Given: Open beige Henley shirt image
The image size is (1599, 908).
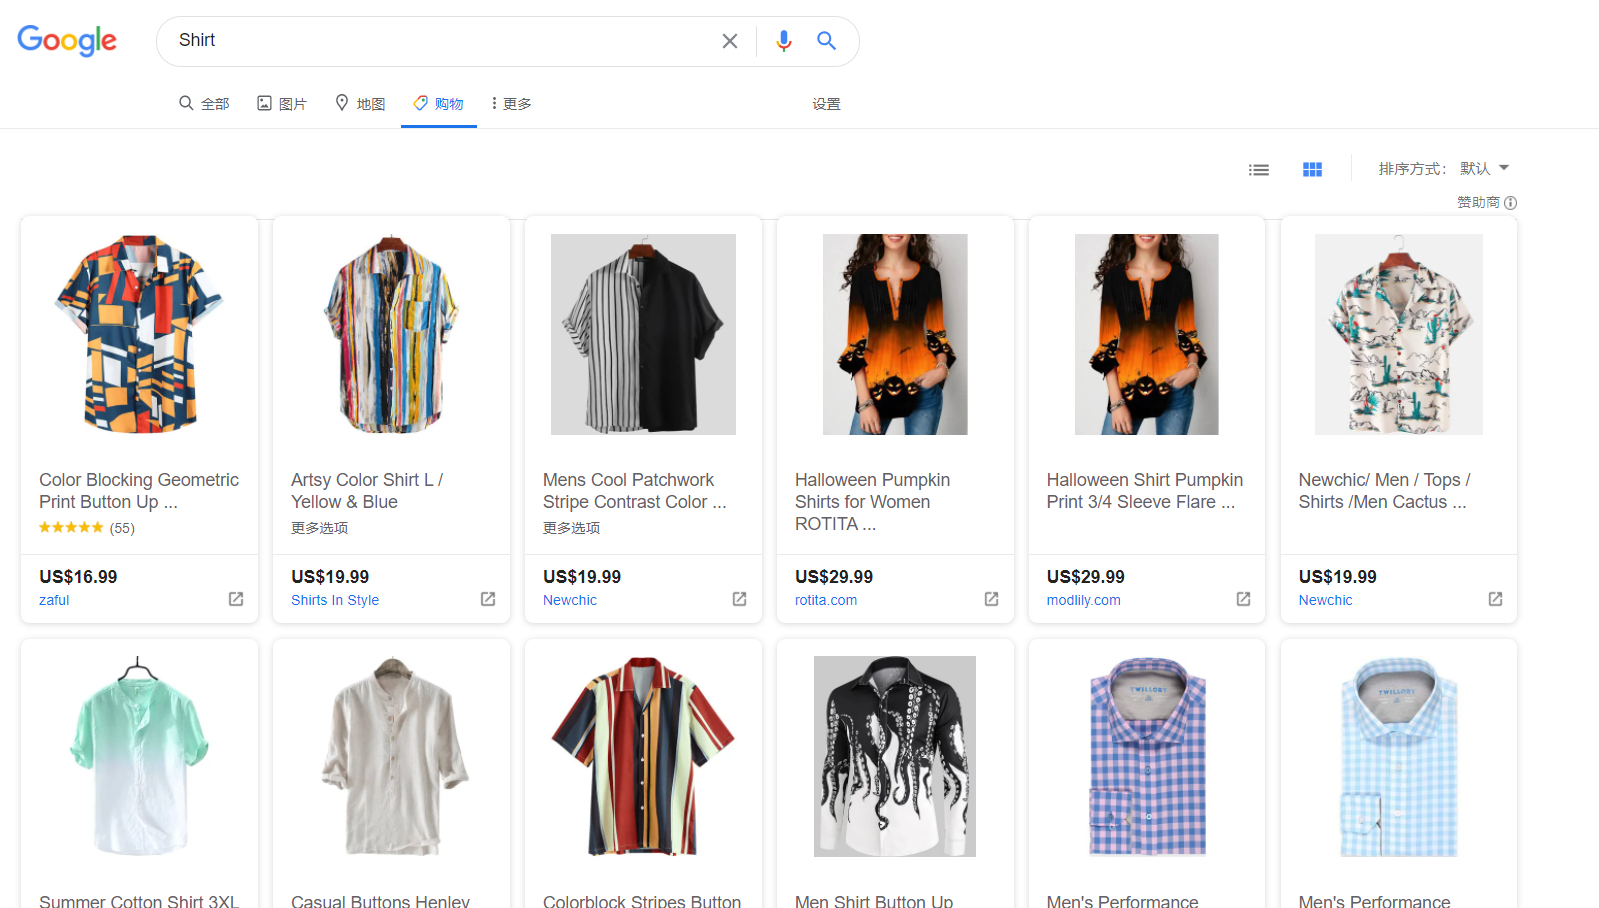Looking at the screenshot, I should pyautogui.click(x=395, y=757).
